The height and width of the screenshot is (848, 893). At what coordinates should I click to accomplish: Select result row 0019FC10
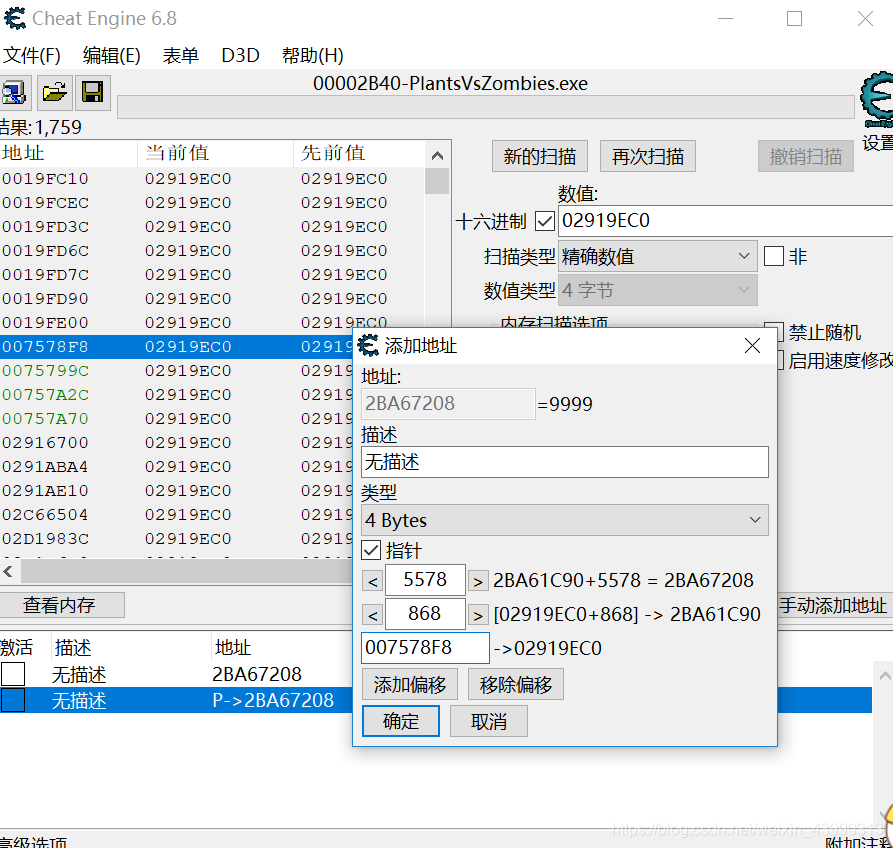coord(212,179)
